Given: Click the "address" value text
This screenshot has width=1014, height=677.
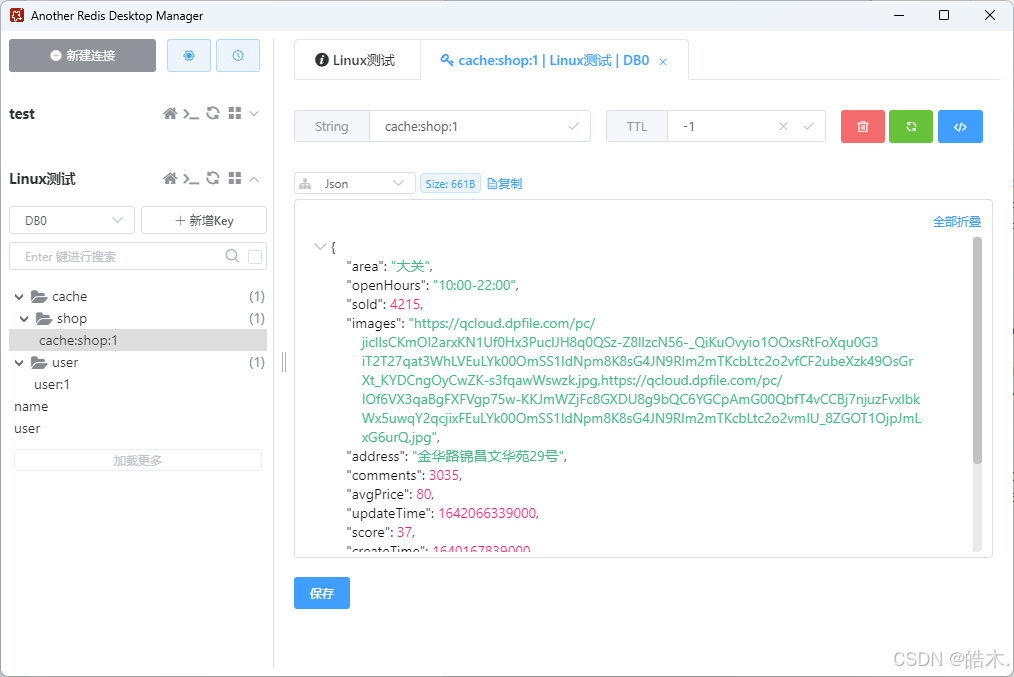Looking at the screenshot, I should [x=488, y=457].
